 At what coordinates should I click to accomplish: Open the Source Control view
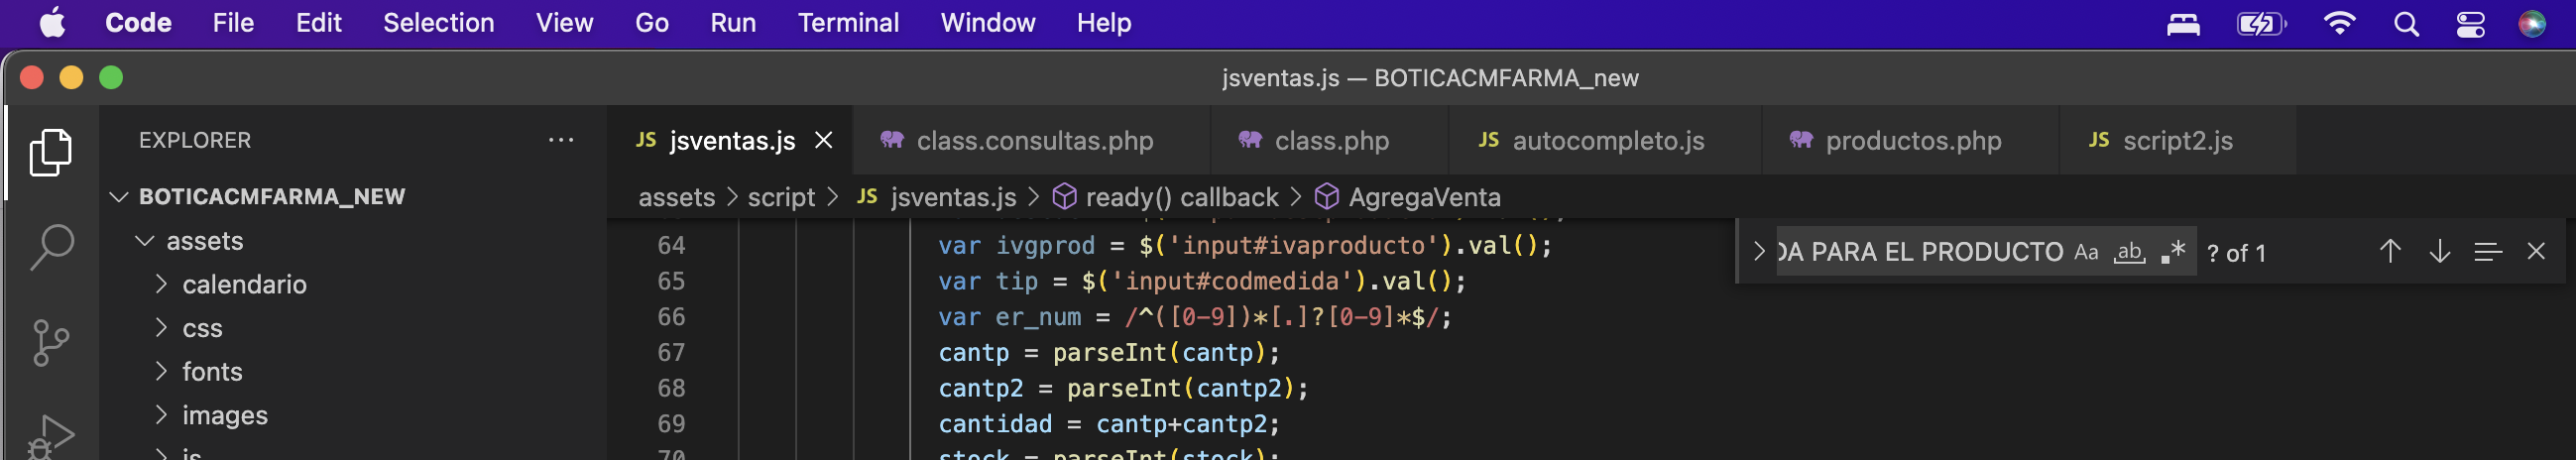coord(50,342)
